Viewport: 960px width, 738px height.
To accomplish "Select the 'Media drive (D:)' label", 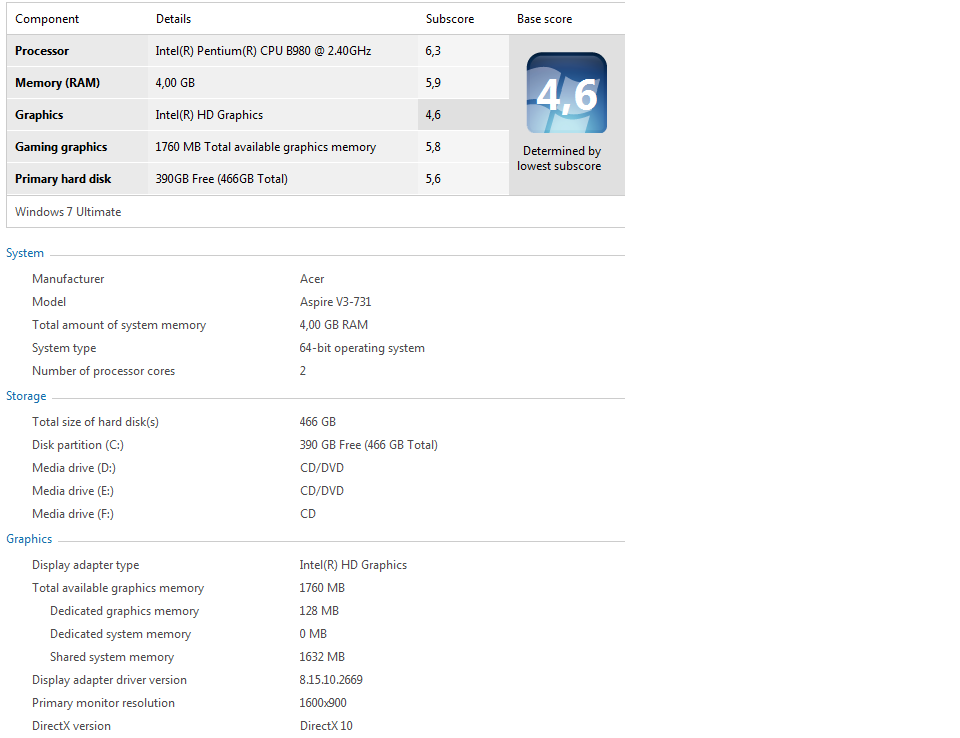I will coord(74,468).
